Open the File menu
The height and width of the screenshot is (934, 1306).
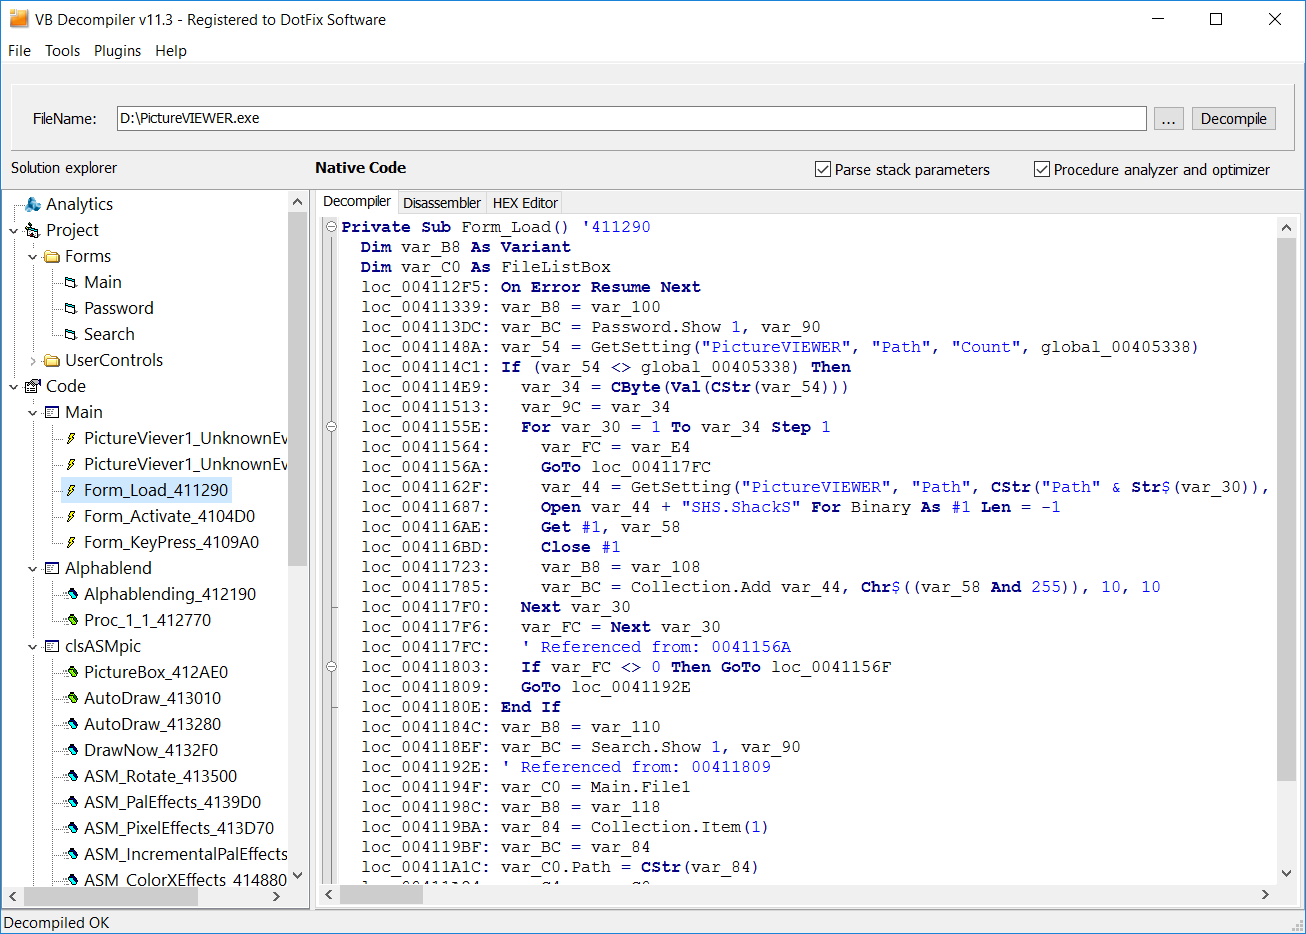[x=19, y=51]
